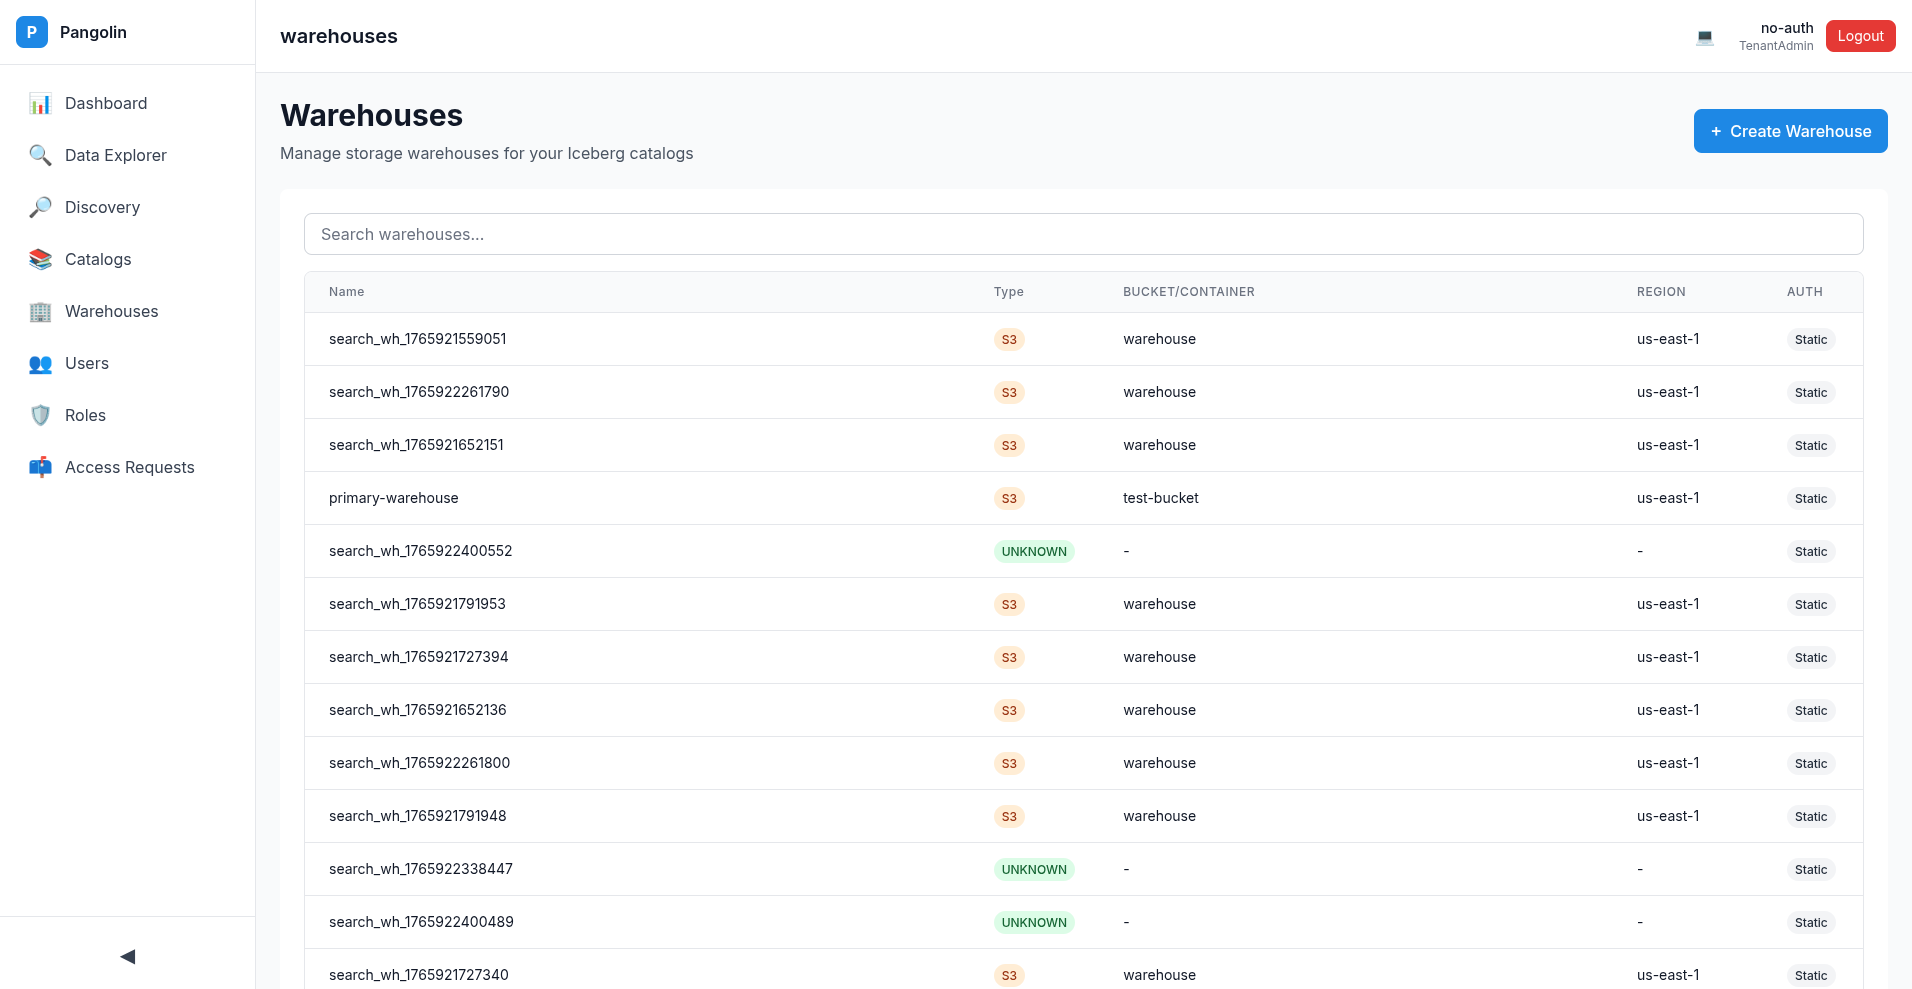Sort by the Name column header
Image resolution: width=1912 pixels, height=989 pixels.
pos(346,292)
